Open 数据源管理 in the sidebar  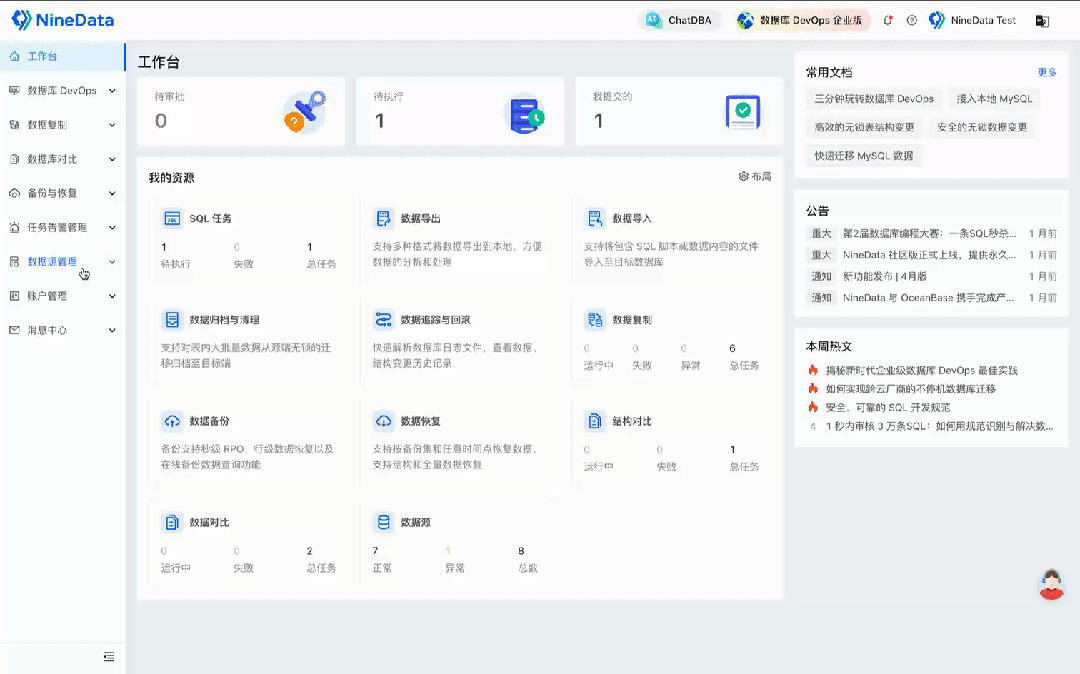63,262
